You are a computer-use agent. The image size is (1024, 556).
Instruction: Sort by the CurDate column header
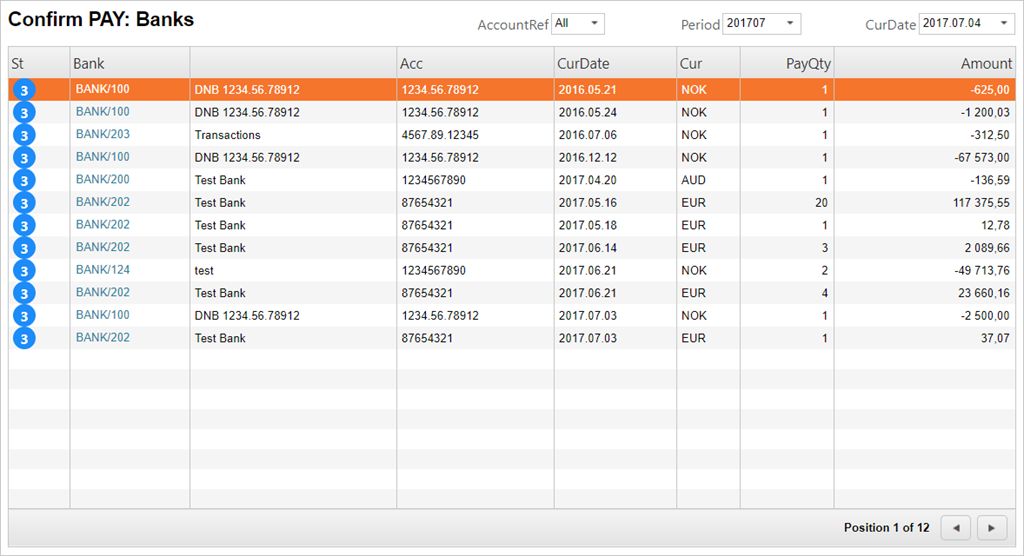point(583,63)
